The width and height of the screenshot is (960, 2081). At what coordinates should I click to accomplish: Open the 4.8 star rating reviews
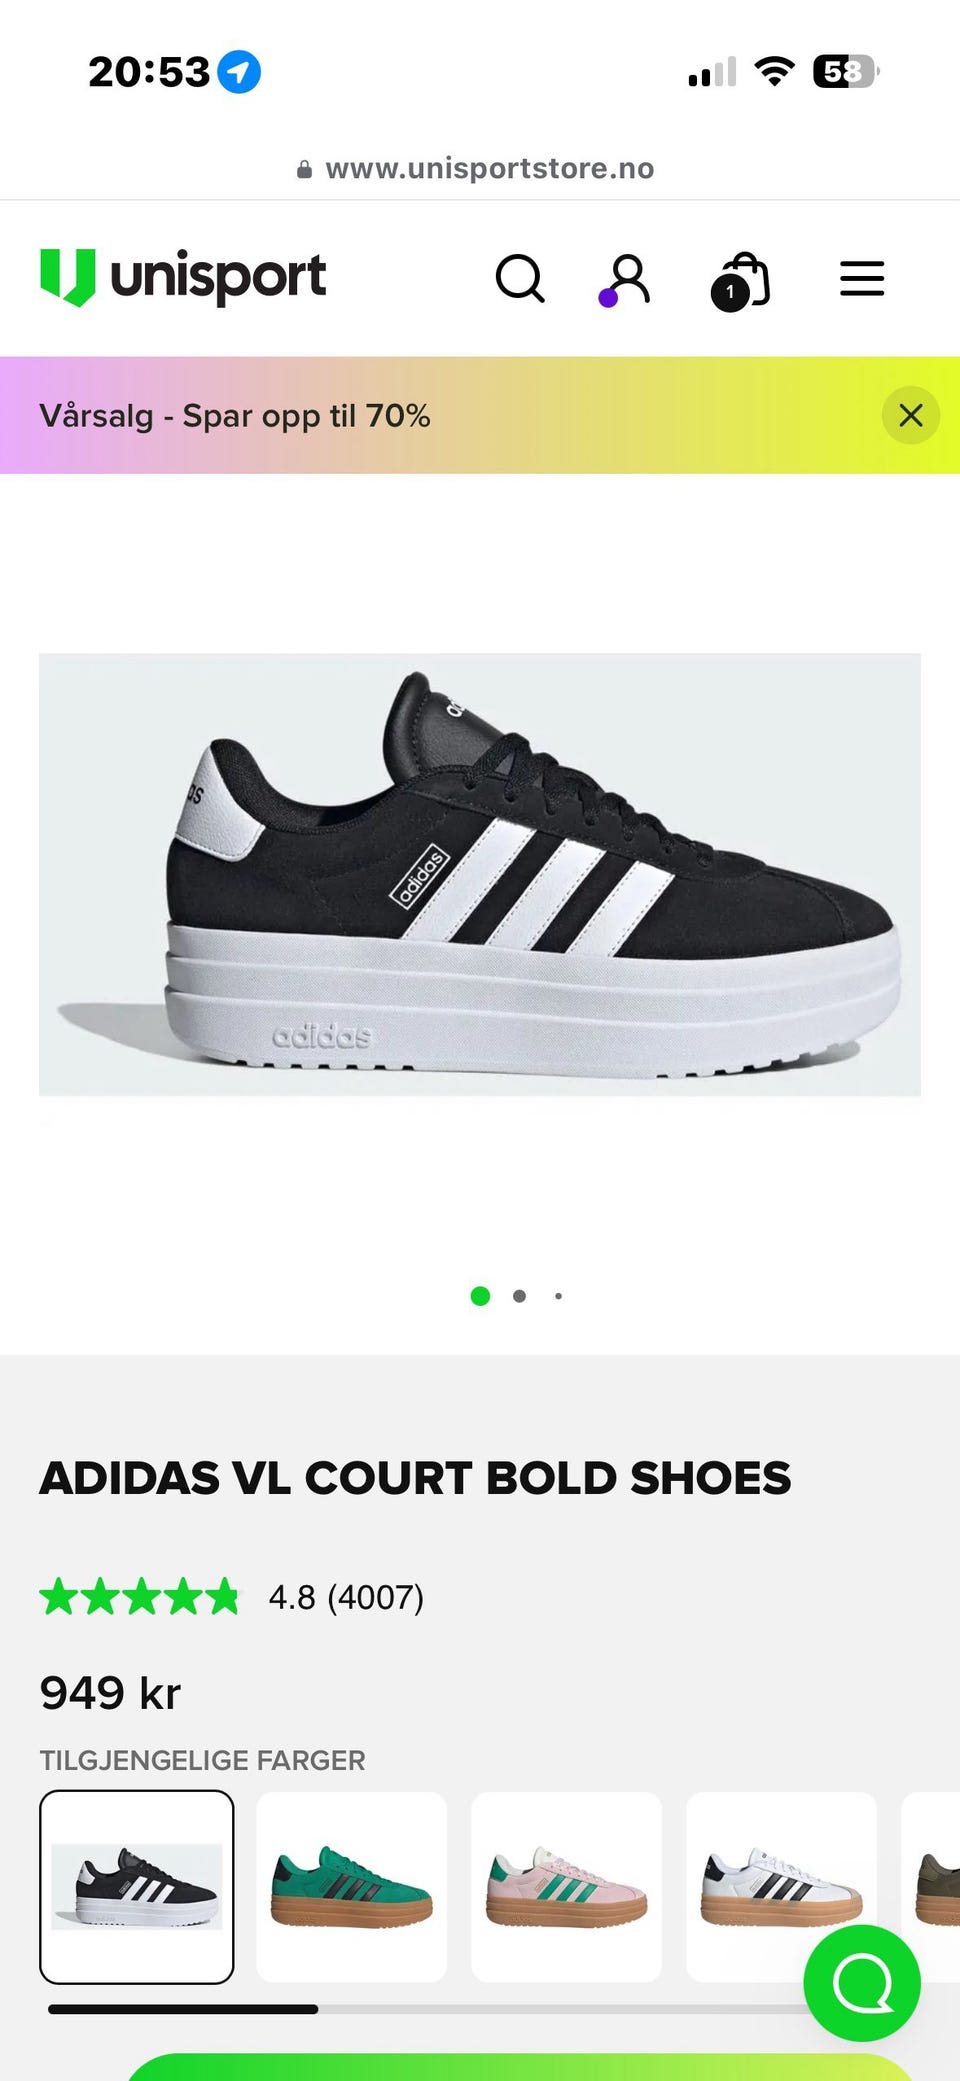click(232, 1597)
